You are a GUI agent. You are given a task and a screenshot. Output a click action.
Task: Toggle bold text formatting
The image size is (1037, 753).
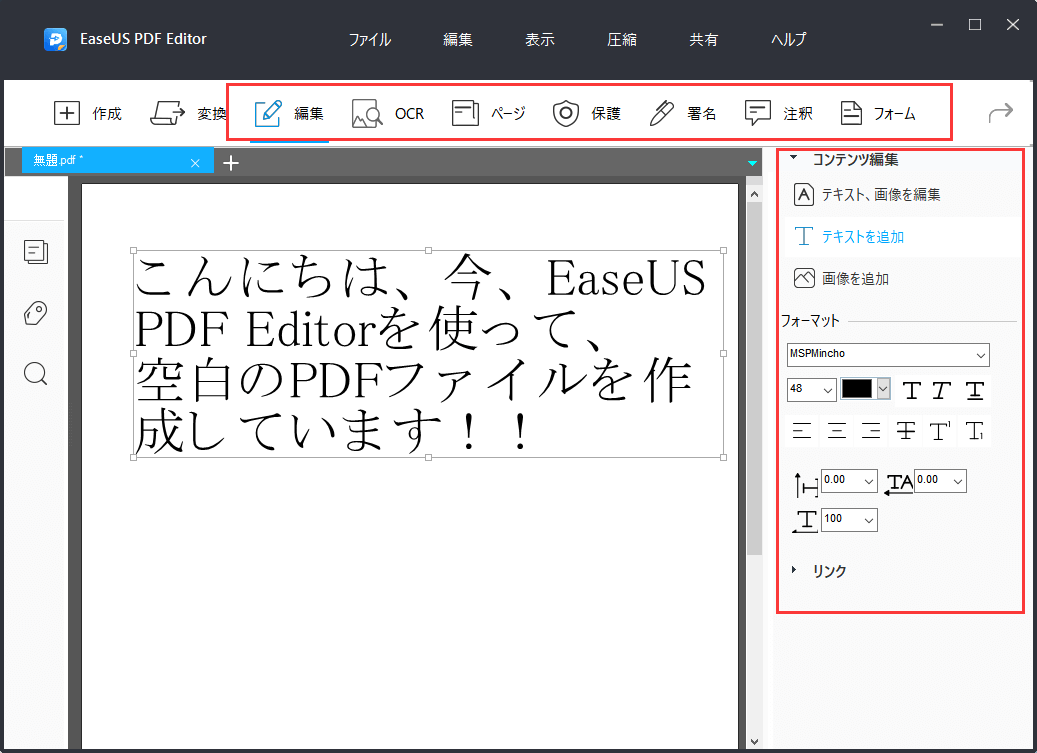pos(910,390)
